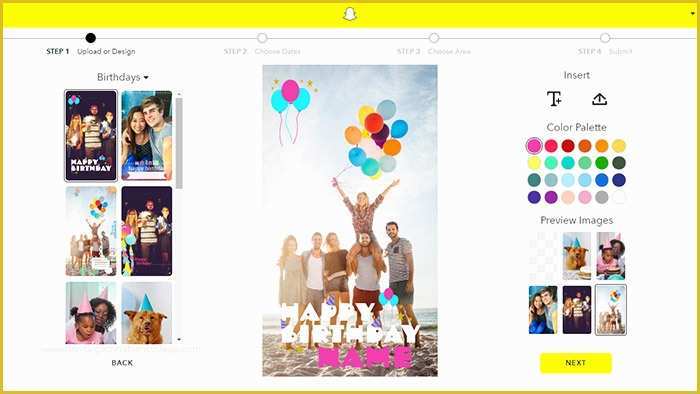
Task: Pick the crimson pink-red swatch in first row
Action: click(551, 145)
